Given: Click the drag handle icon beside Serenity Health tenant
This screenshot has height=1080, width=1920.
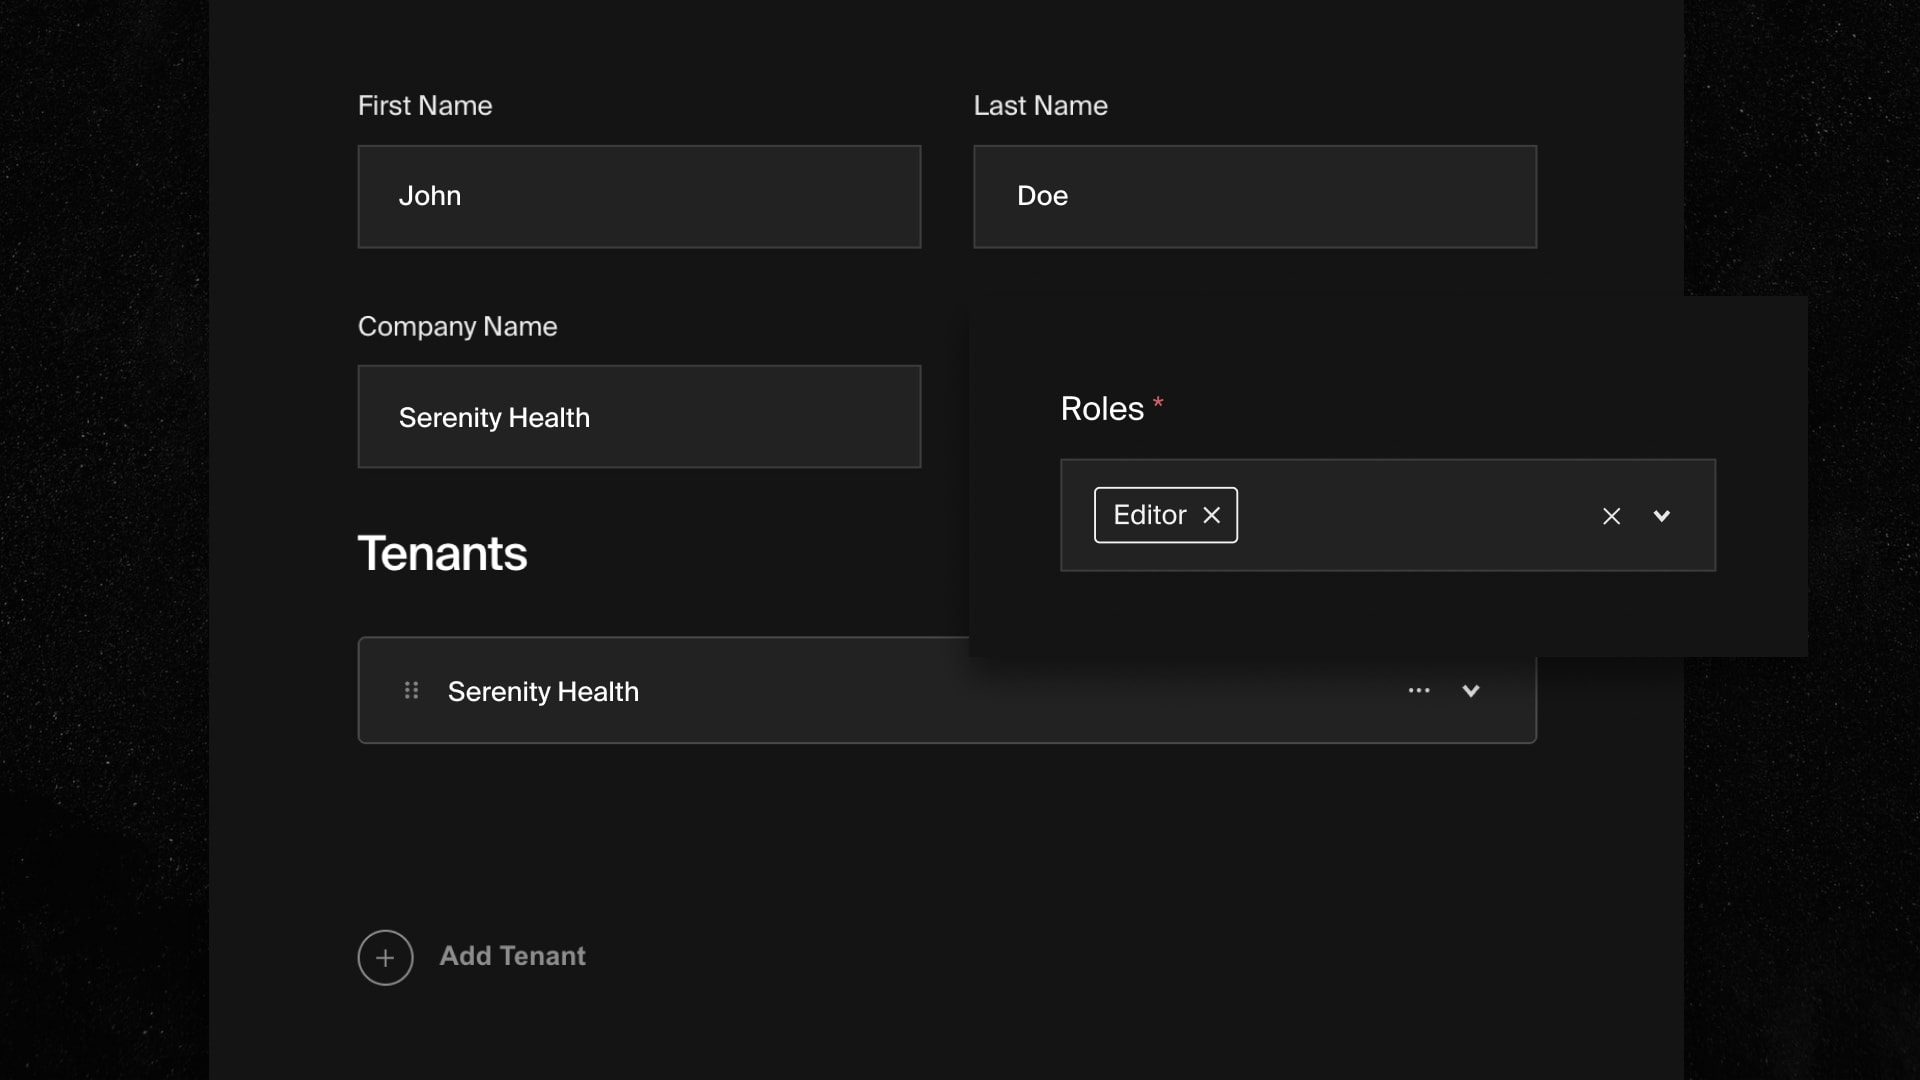Looking at the screenshot, I should (x=409, y=690).
